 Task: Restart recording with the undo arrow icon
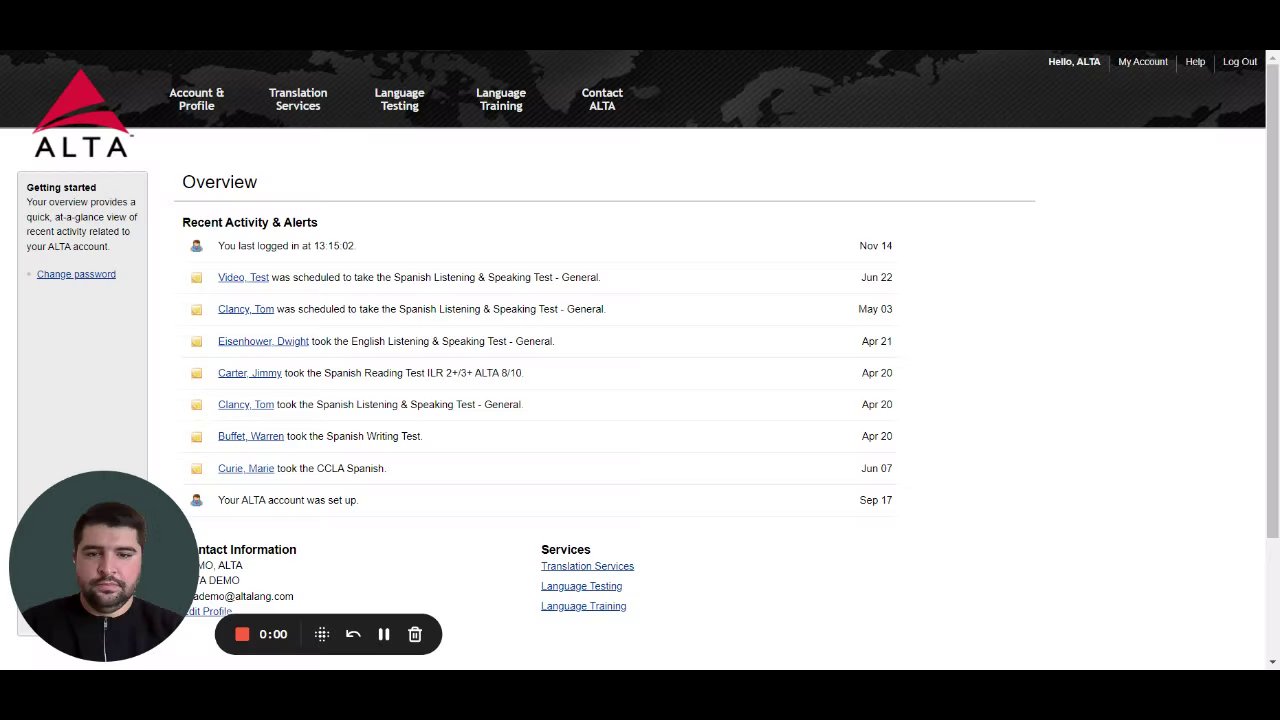pyautogui.click(x=353, y=634)
